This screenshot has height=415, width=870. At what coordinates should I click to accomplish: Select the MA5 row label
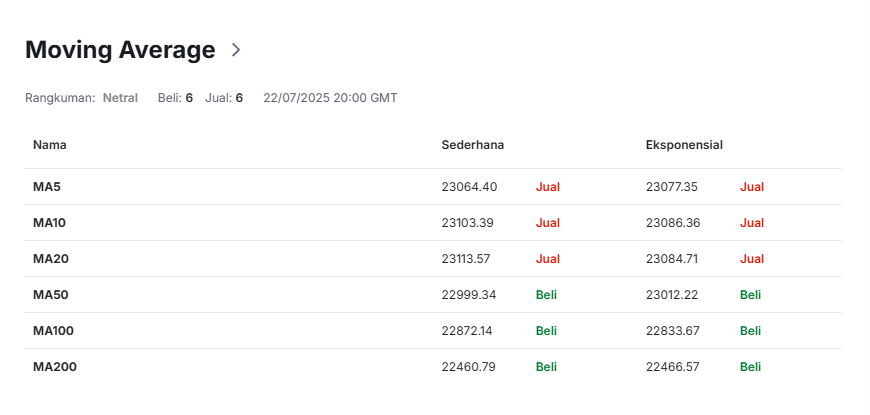47,187
